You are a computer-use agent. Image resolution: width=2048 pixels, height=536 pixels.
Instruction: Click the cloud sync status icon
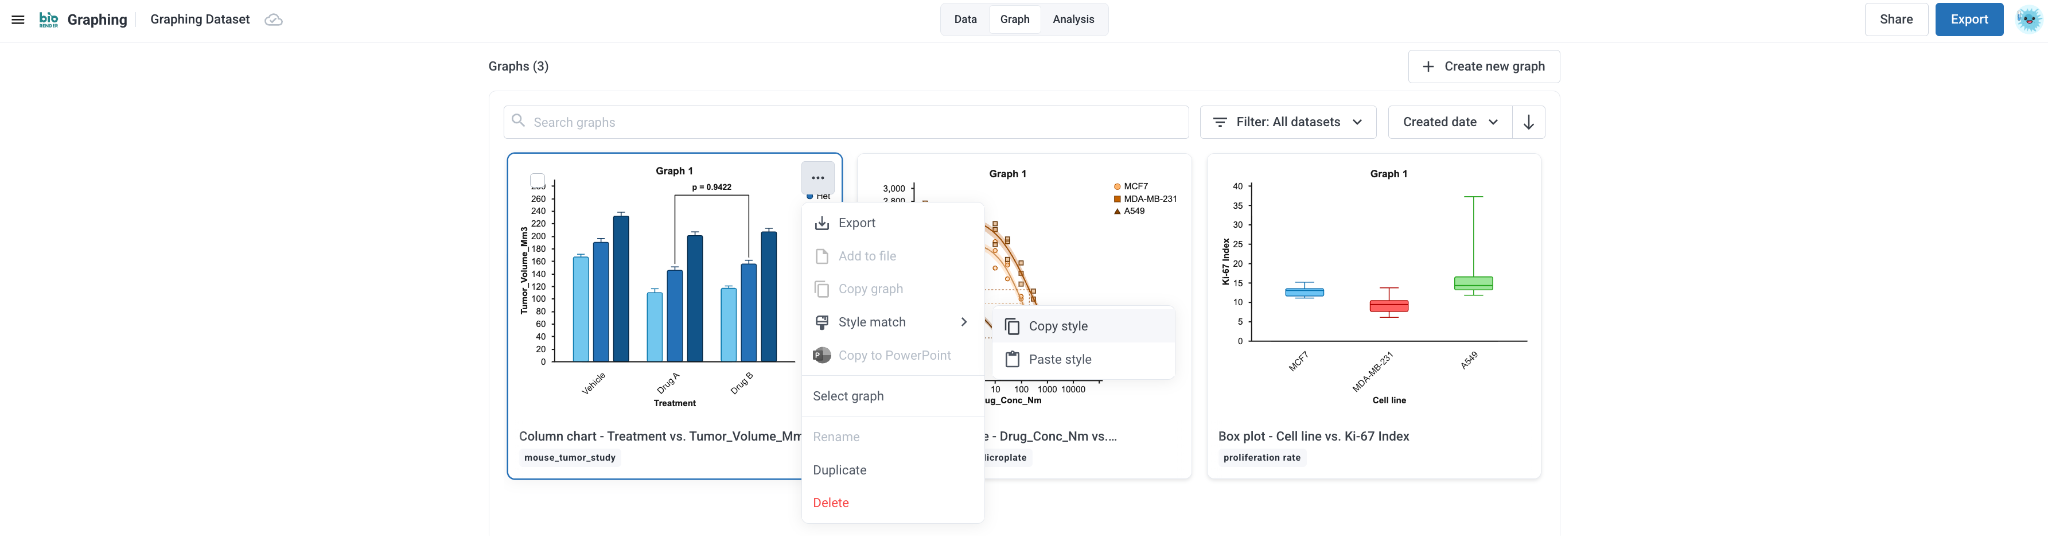tap(273, 20)
